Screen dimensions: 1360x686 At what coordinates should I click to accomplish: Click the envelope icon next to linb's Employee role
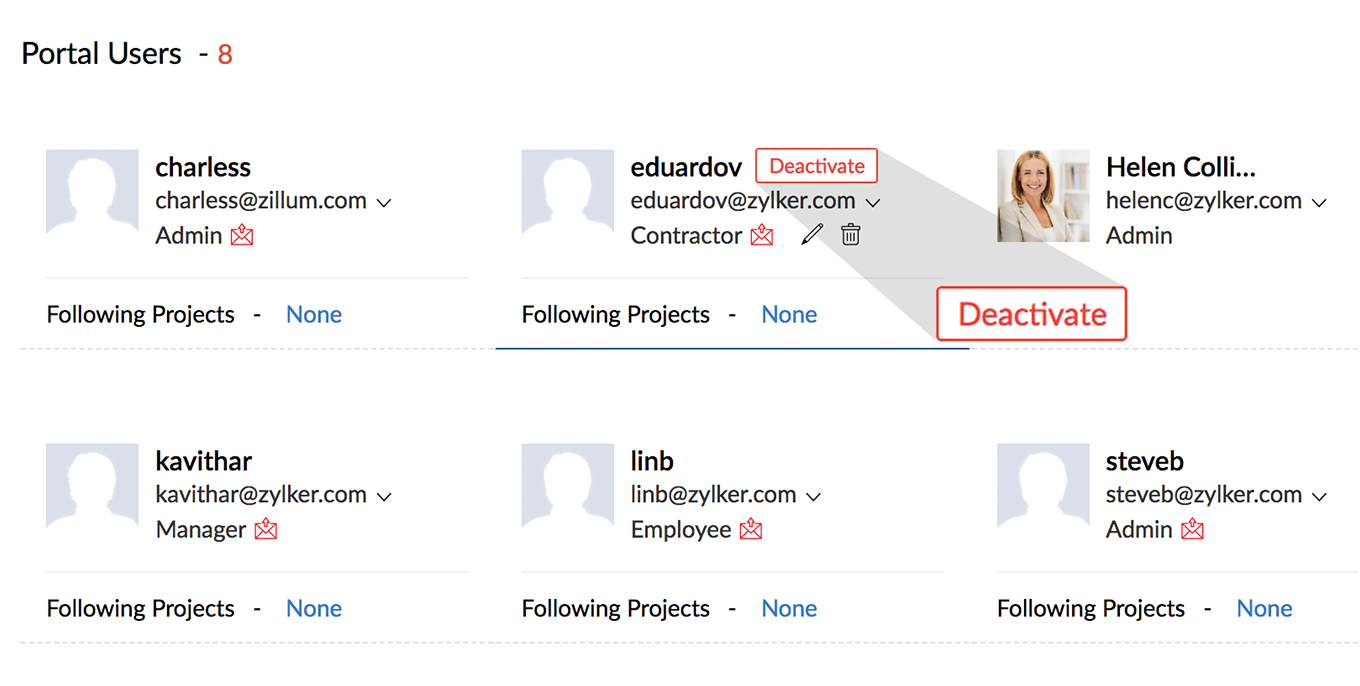pos(751,530)
